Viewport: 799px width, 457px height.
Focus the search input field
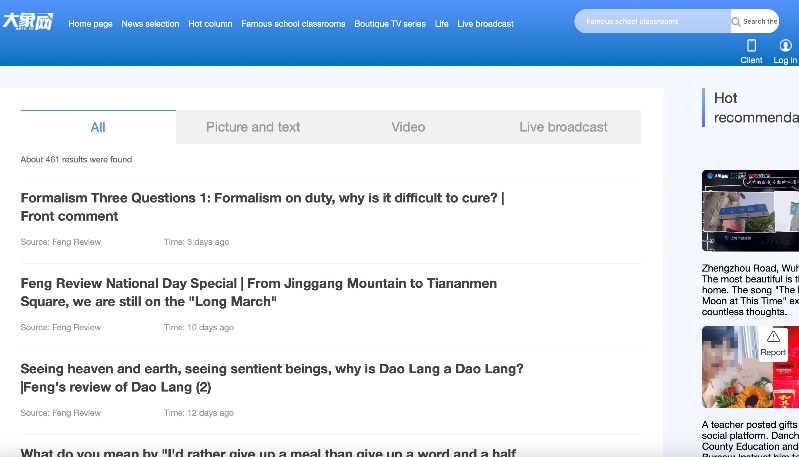pyautogui.click(x=653, y=21)
